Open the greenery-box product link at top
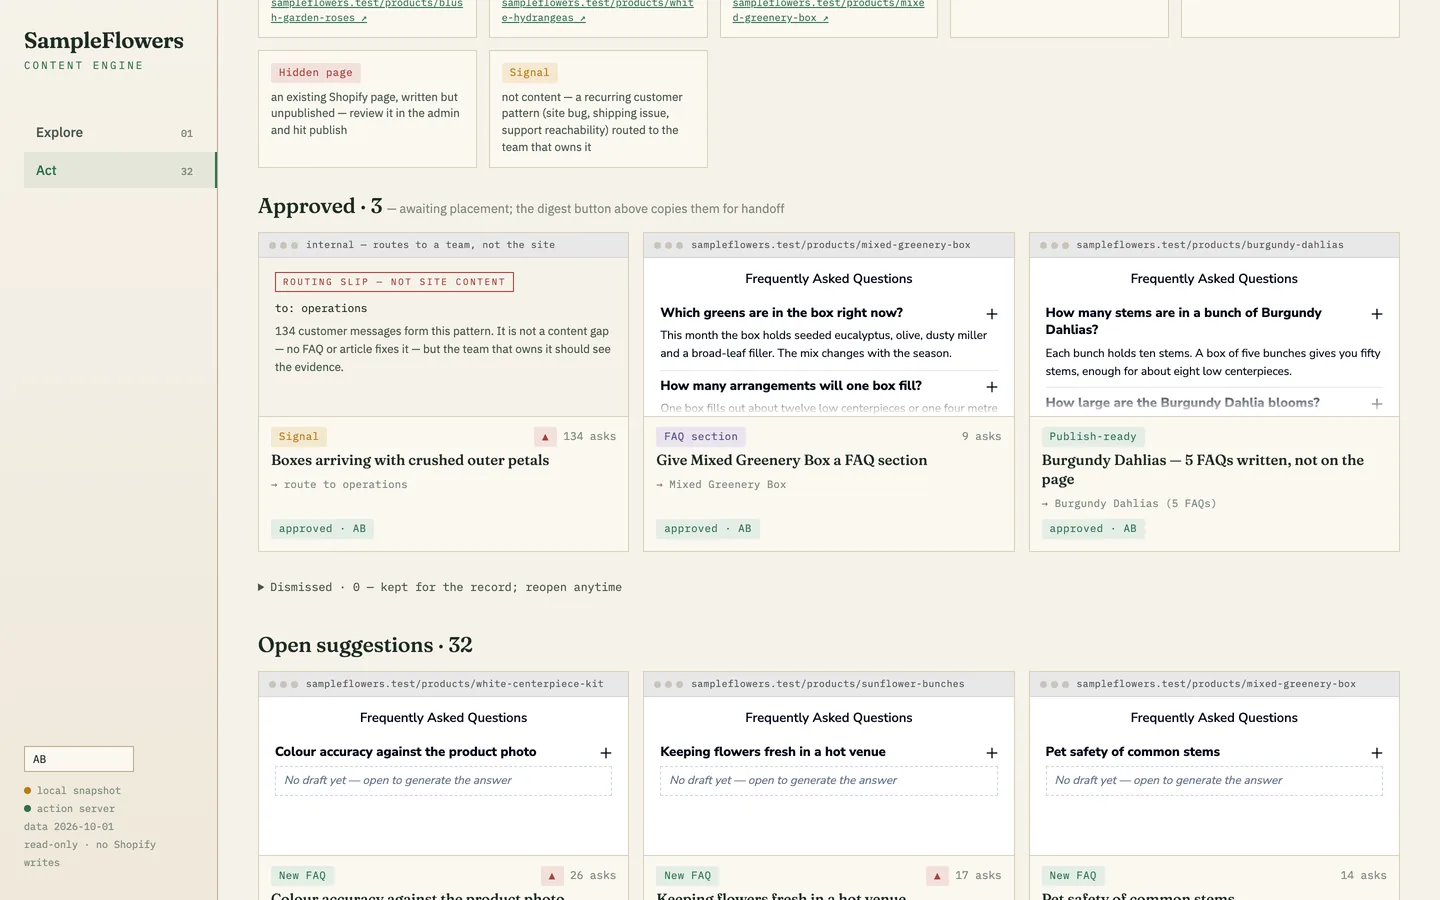The height and width of the screenshot is (900, 1440). click(828, 11)
